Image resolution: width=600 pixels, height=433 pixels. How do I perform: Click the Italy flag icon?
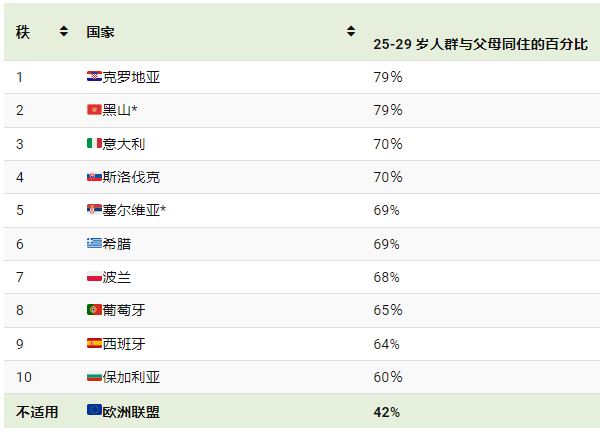point(94,143)
